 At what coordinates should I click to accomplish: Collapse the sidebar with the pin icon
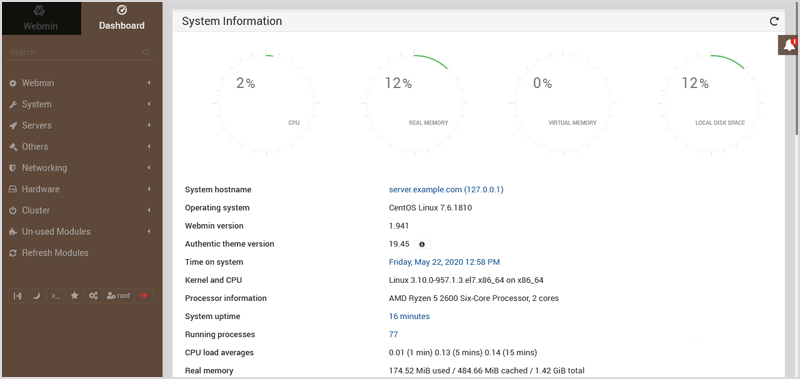point(17,296)
